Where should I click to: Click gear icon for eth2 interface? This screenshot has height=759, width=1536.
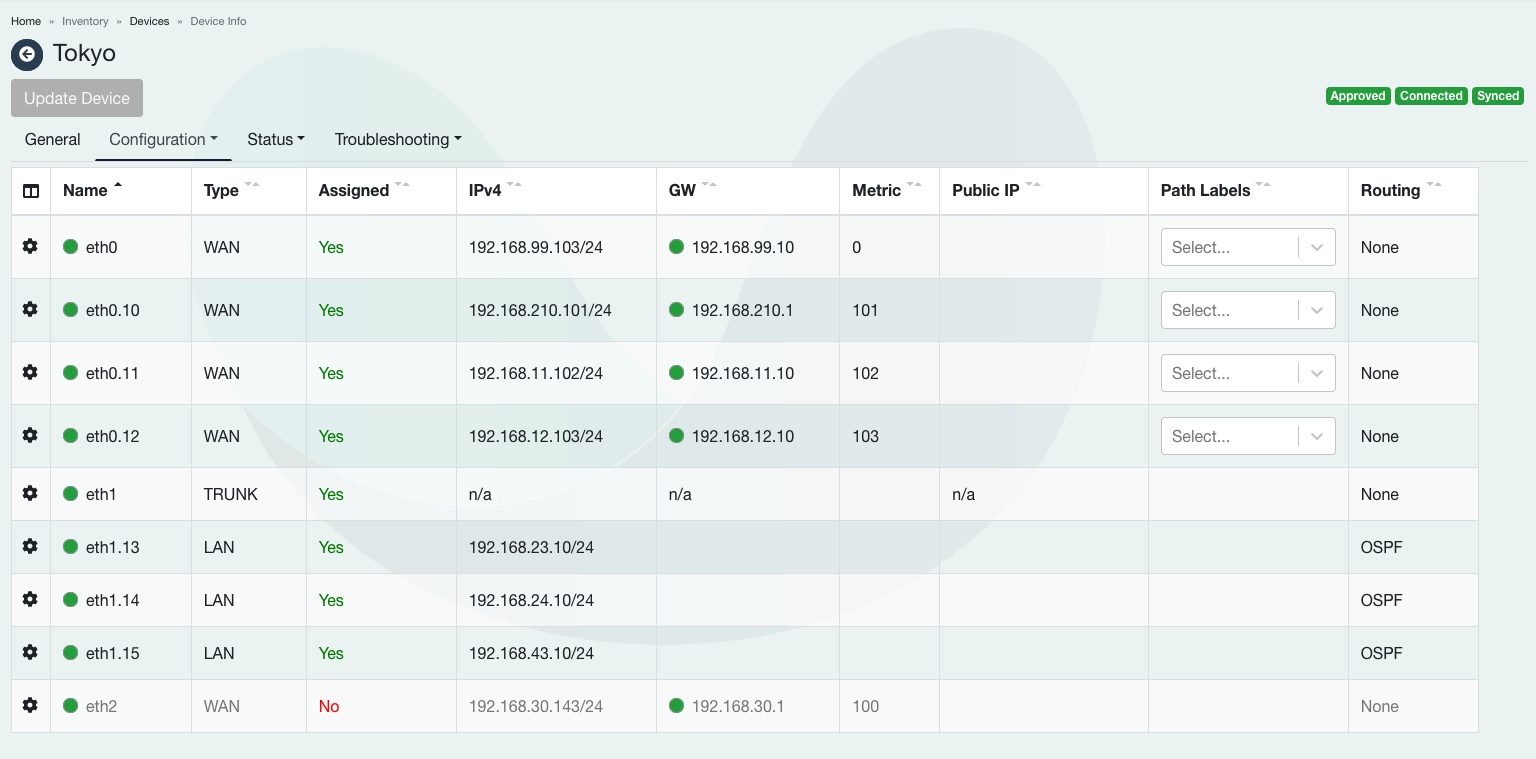click(30, 705)
